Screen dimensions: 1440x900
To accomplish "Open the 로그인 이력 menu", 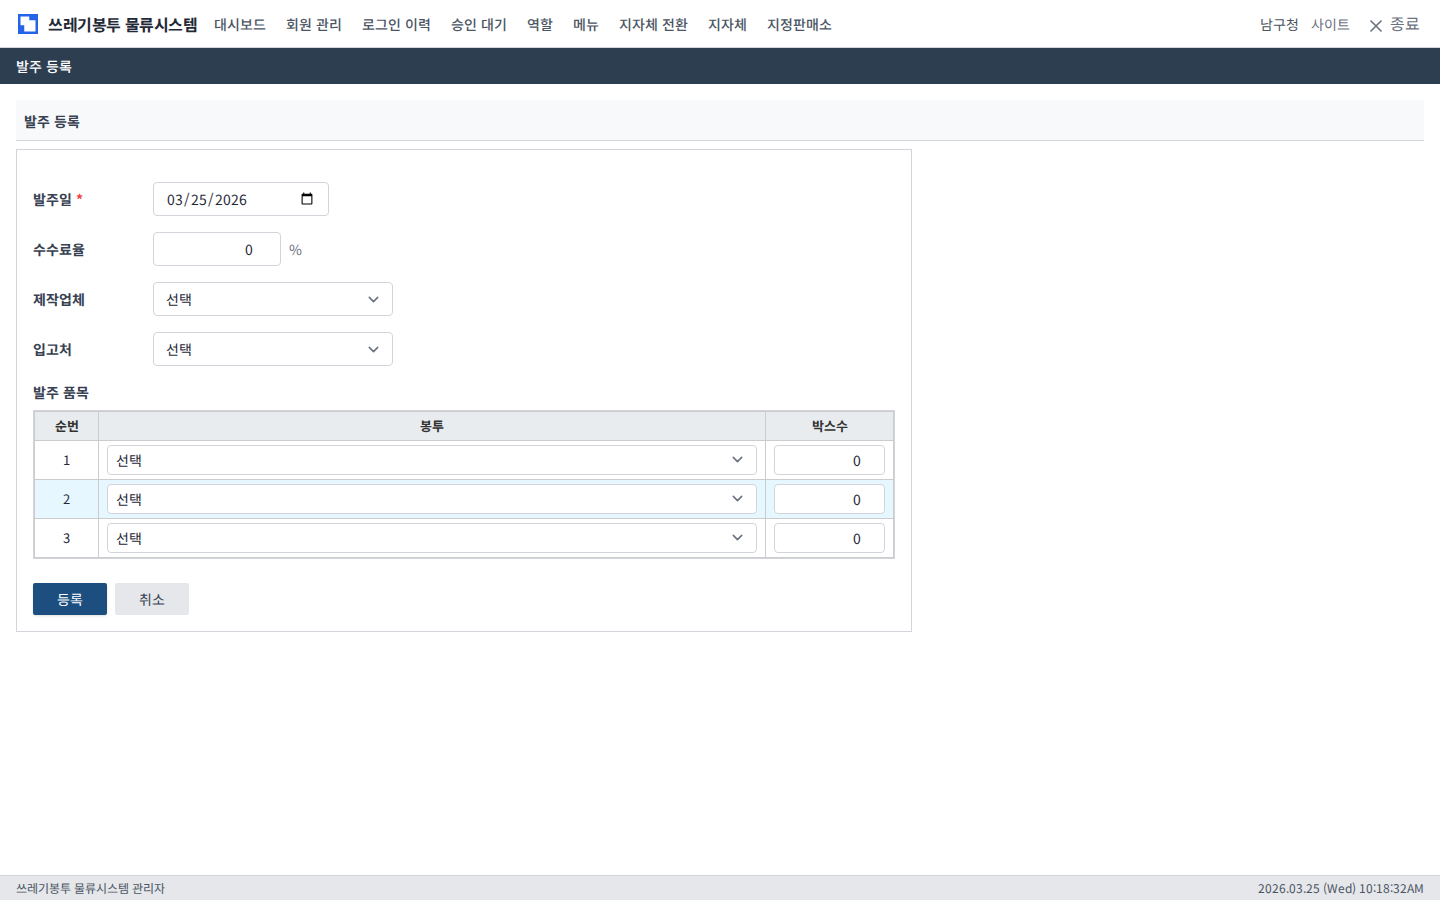I will click(396, 24).
